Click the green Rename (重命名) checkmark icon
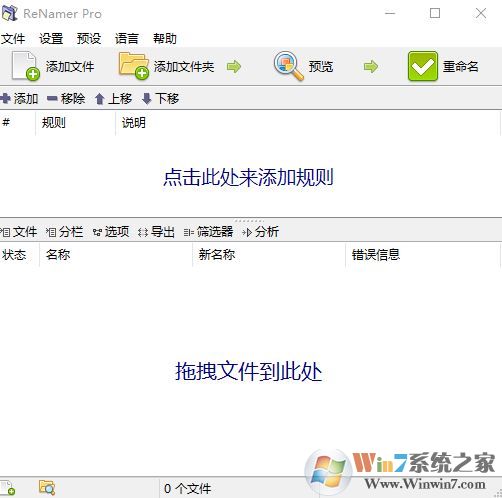The height and width of the screenshot is (498, 502). [423, 66]
